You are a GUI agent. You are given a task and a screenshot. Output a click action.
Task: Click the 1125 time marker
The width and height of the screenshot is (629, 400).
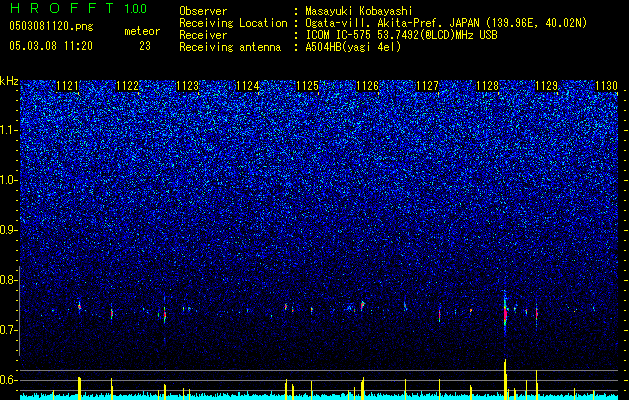click(x=307, y=86)
